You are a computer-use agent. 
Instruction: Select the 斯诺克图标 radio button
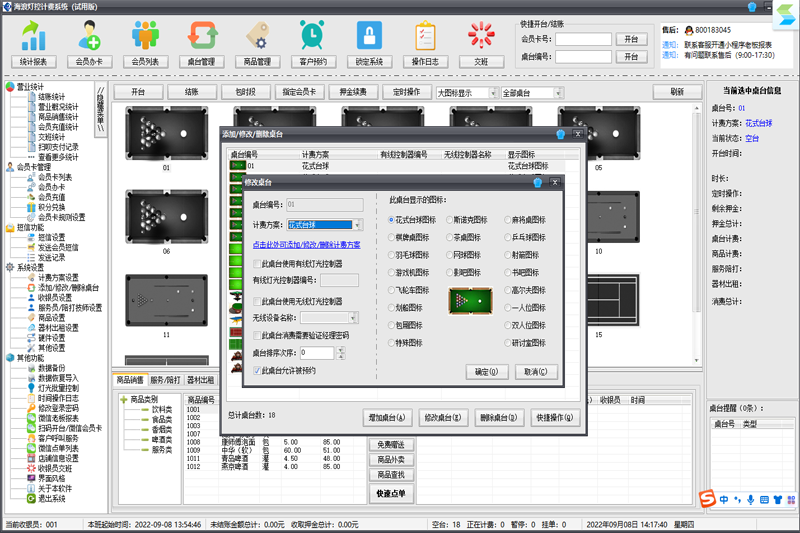(450, 220)
